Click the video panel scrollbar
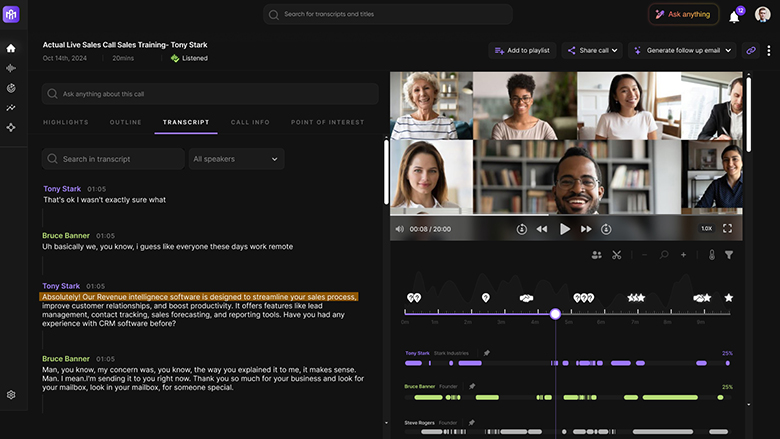 [748, 114]
